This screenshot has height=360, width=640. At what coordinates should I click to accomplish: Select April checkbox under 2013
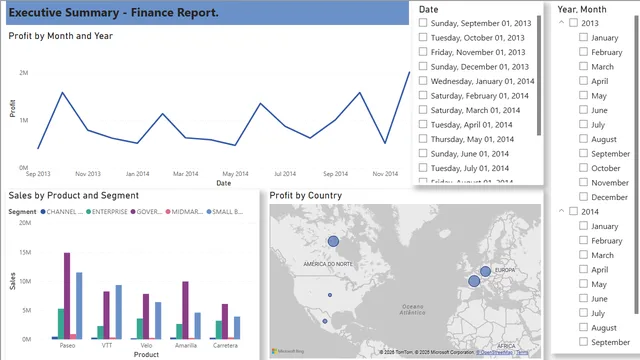coord(583,80)
